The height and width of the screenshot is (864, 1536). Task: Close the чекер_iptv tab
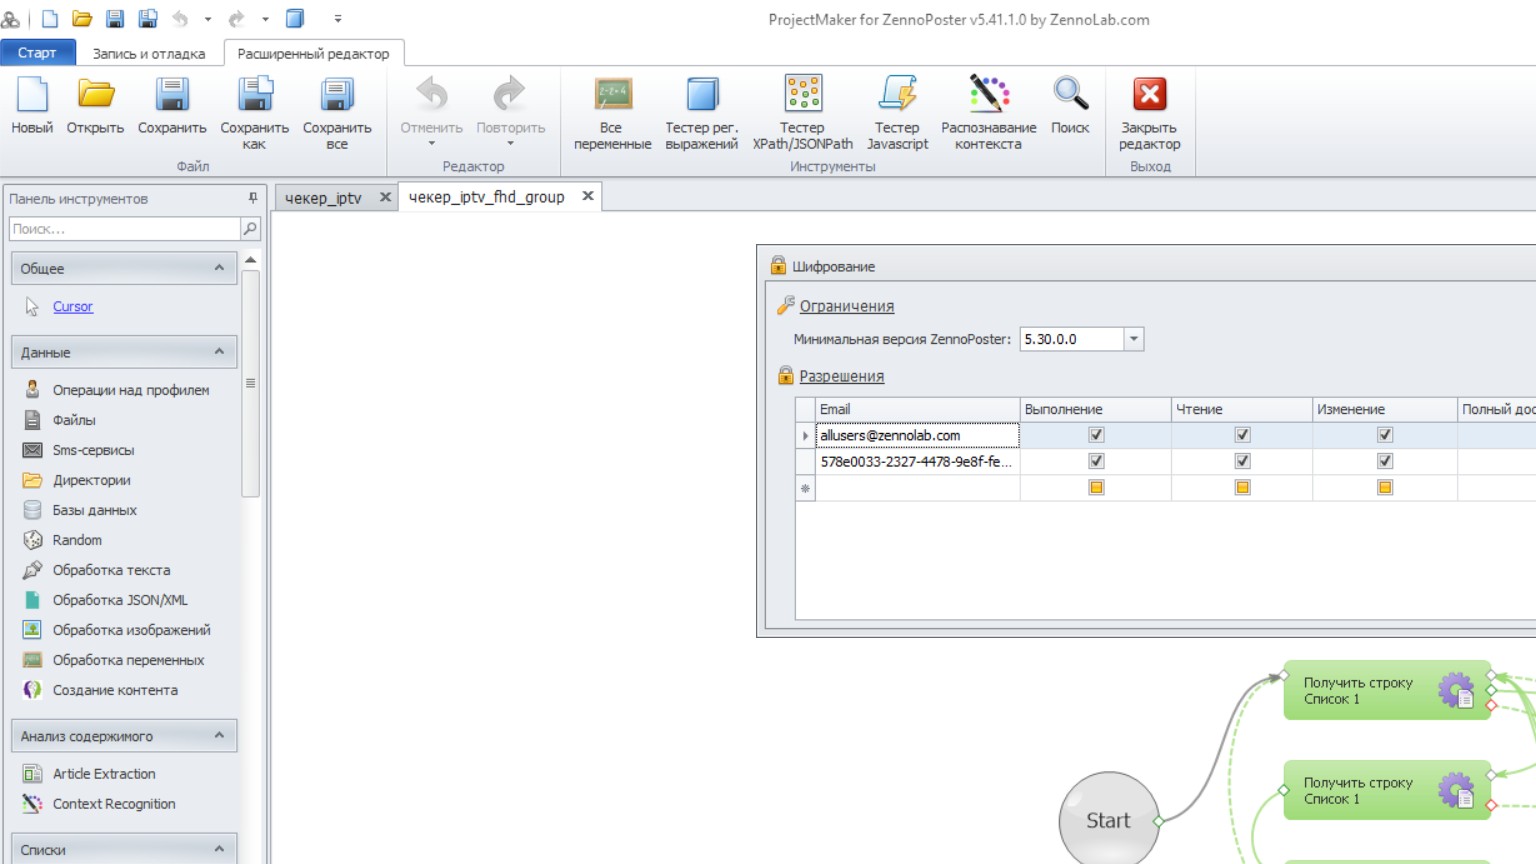[385, 197]
